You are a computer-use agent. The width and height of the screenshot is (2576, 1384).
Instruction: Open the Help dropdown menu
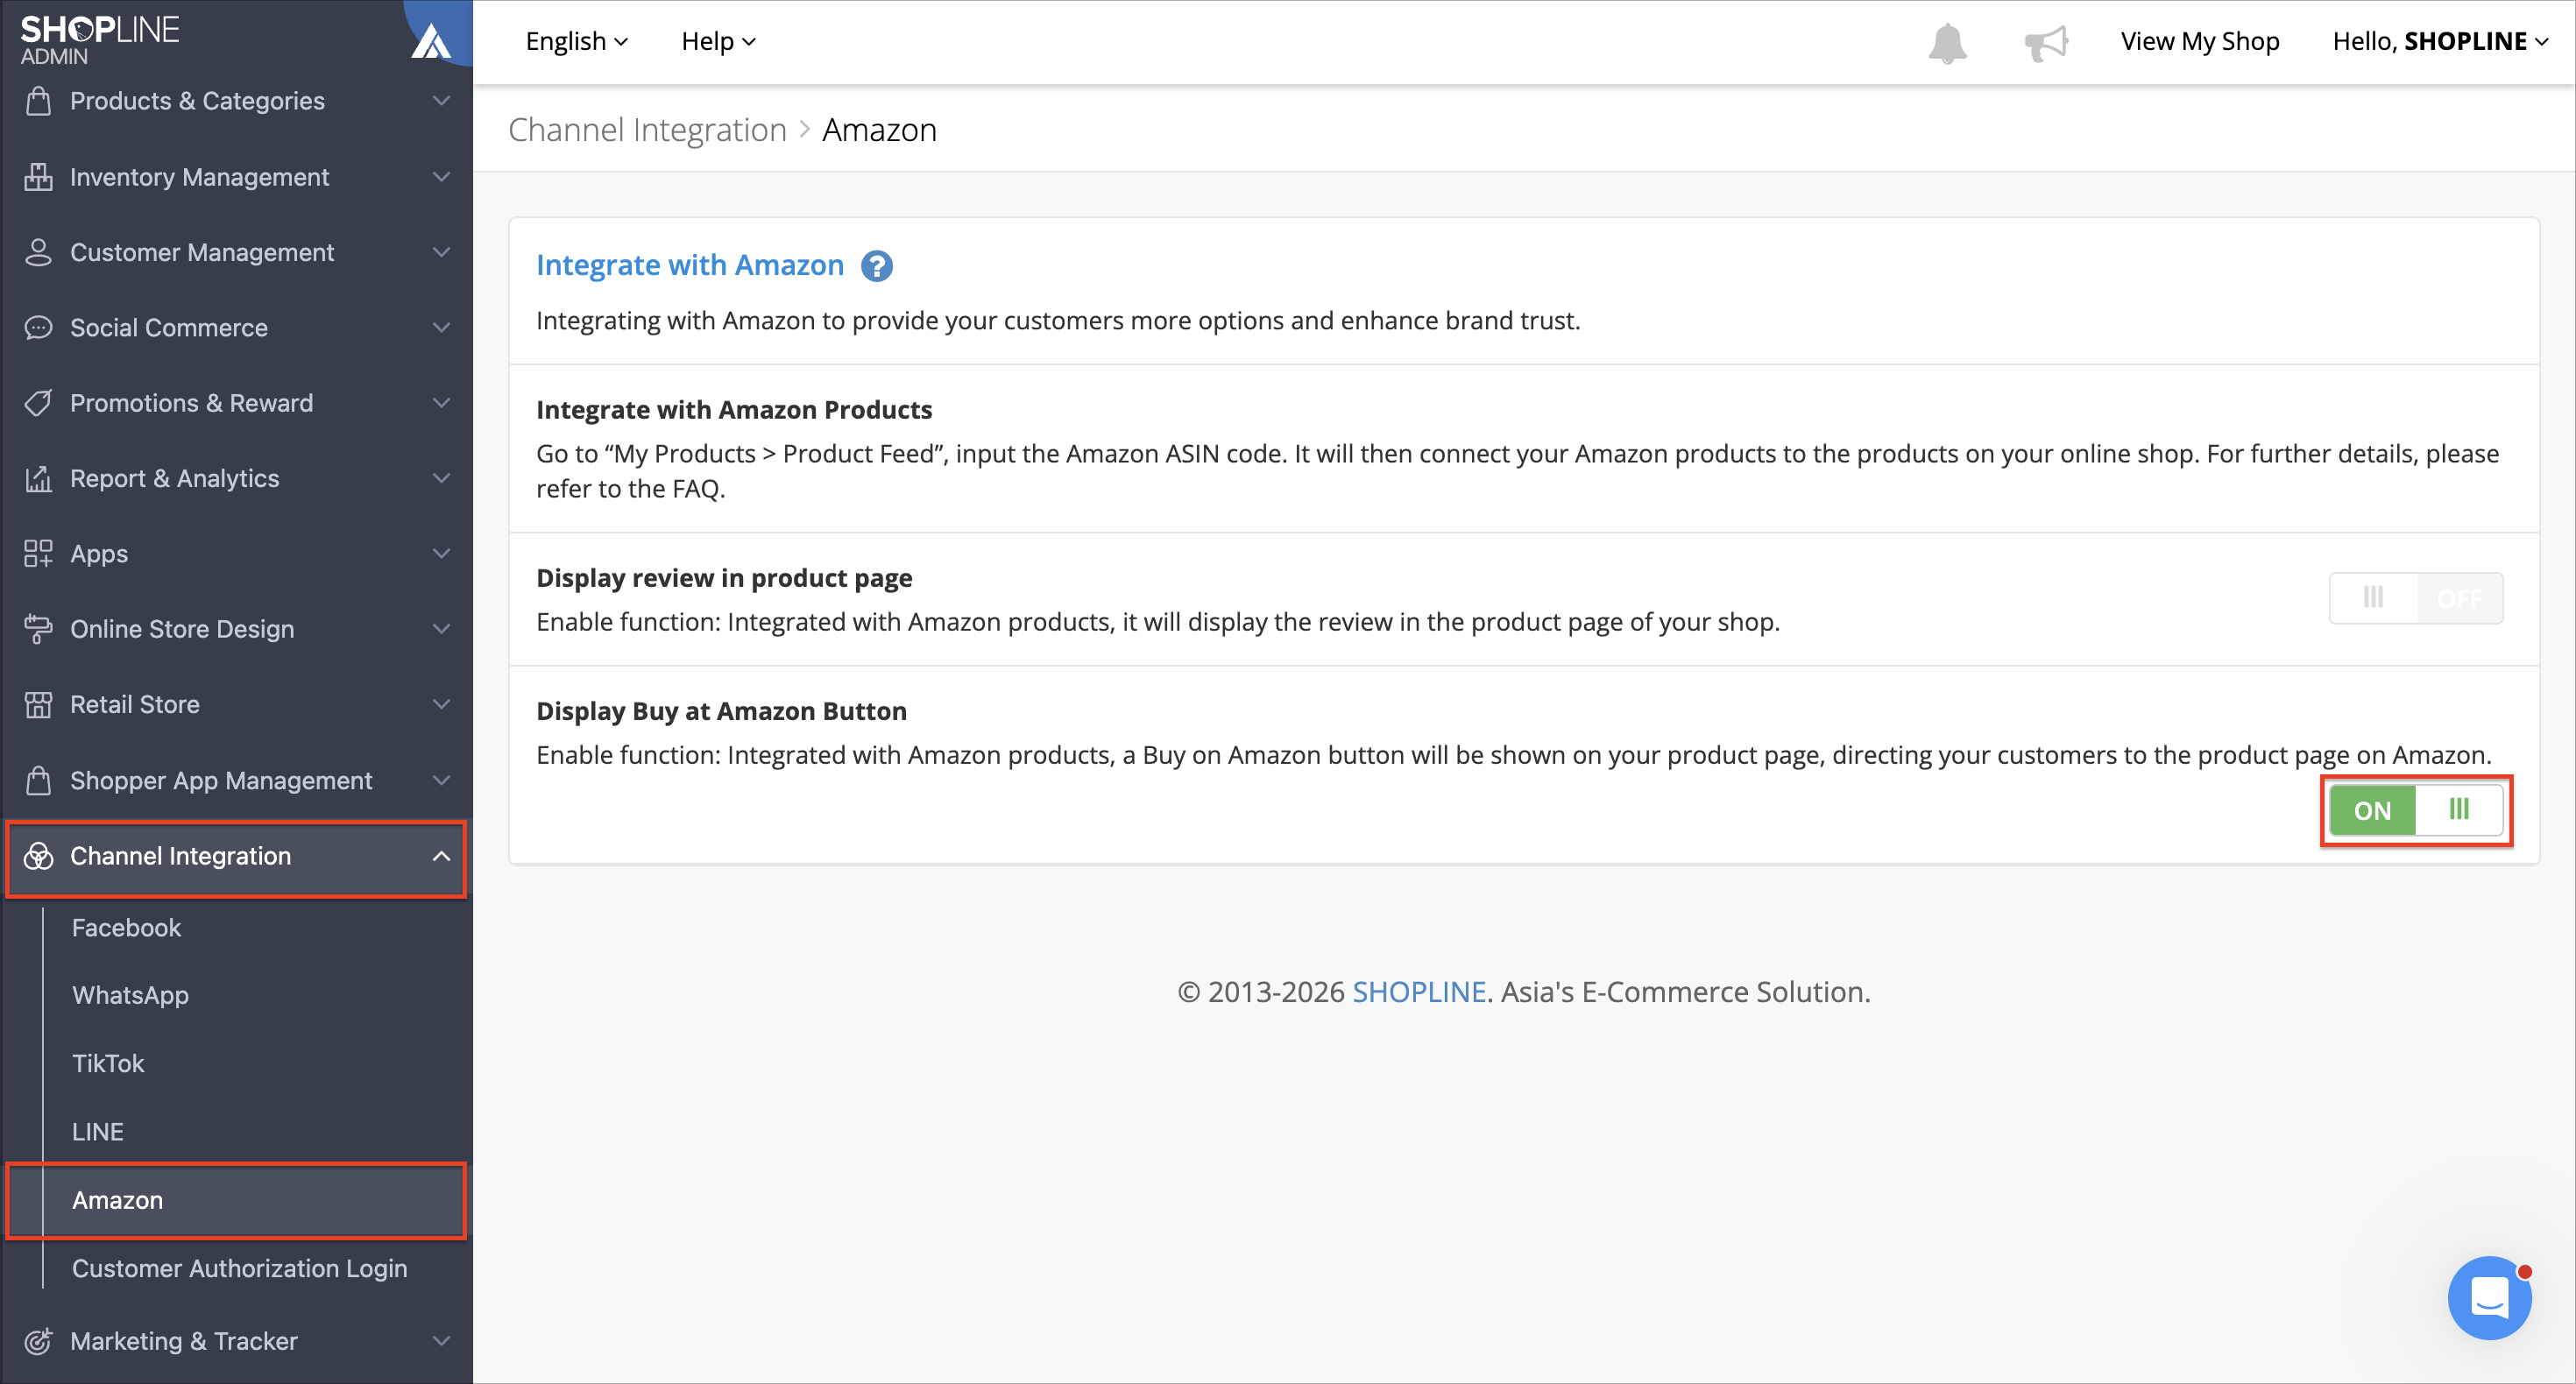[x=718, y=41]
